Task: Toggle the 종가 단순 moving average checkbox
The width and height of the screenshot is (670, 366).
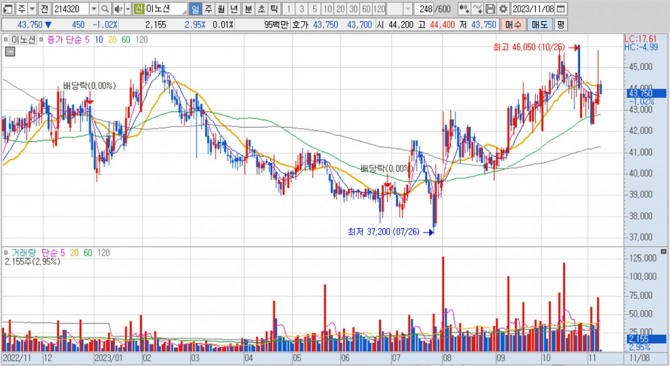Action: 41,40
